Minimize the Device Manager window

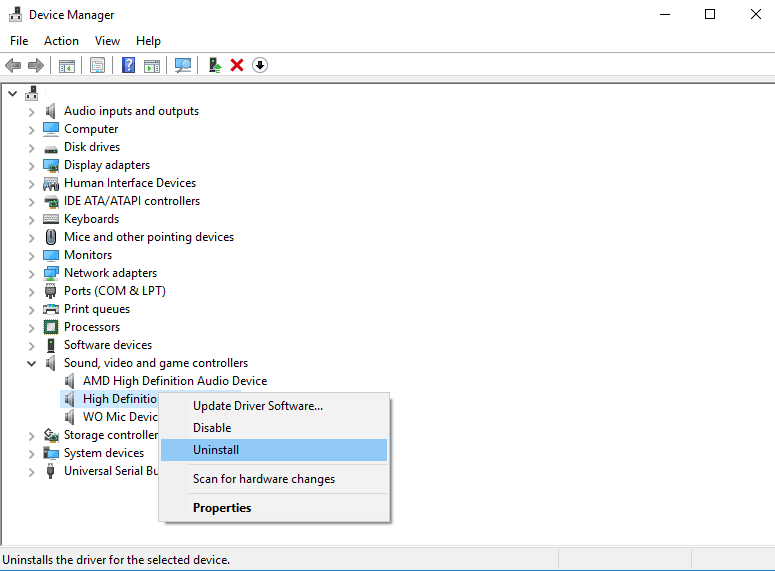coord(665,14)
